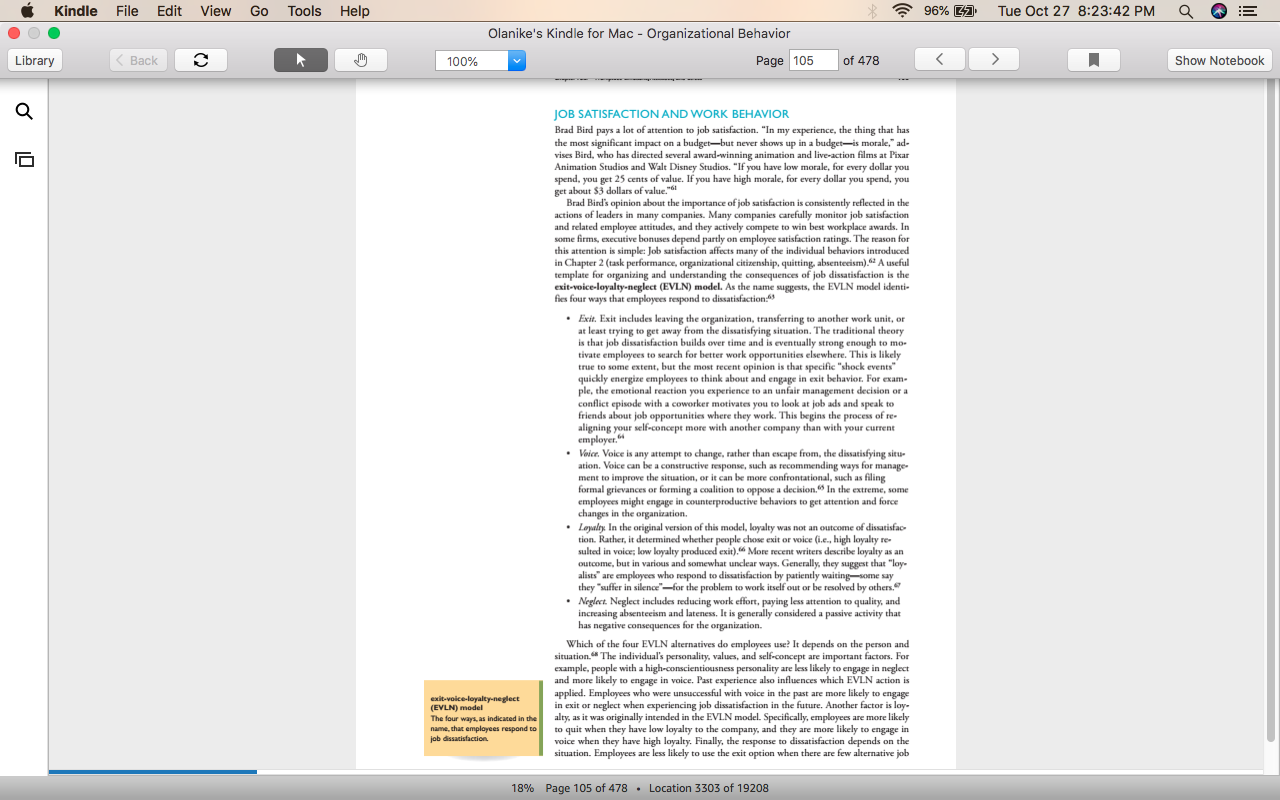Click the menu bar clock Tue Oct 27
The height and width of the screenshot is (800, 1280).
pos(1076,11)
